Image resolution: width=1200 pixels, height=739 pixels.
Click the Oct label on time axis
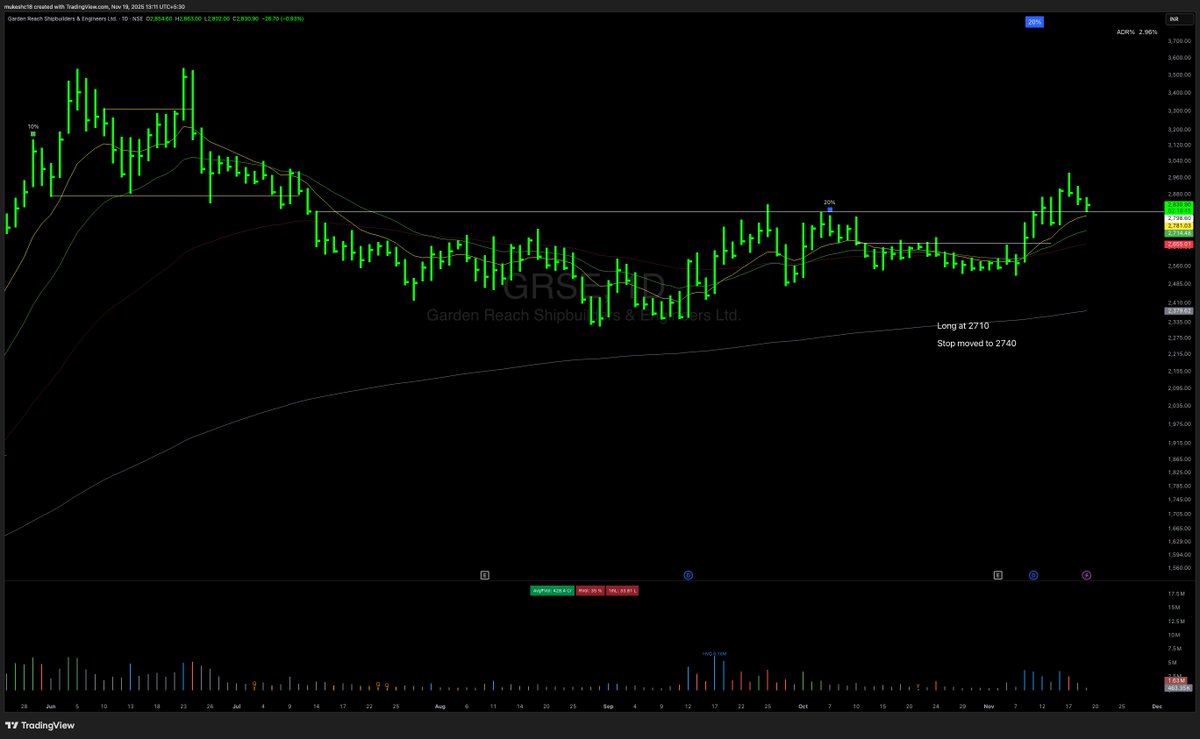click(803, 705)
